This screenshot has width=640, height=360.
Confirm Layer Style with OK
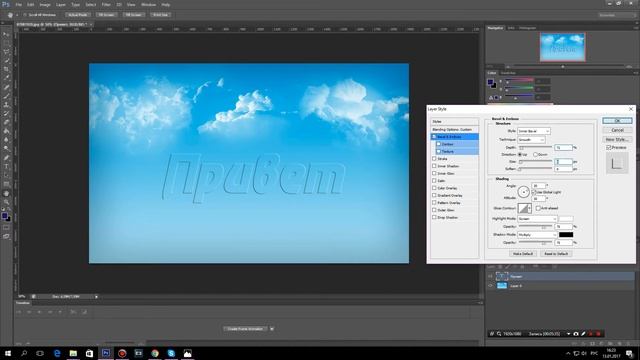tap(617, 120)
